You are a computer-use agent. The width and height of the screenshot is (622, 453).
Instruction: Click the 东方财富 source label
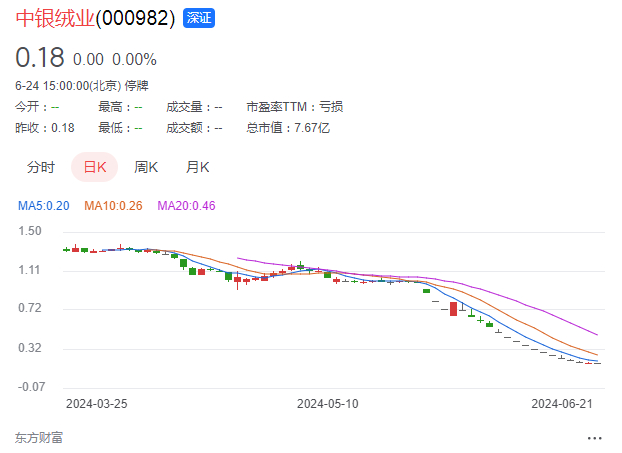point(39,438)
